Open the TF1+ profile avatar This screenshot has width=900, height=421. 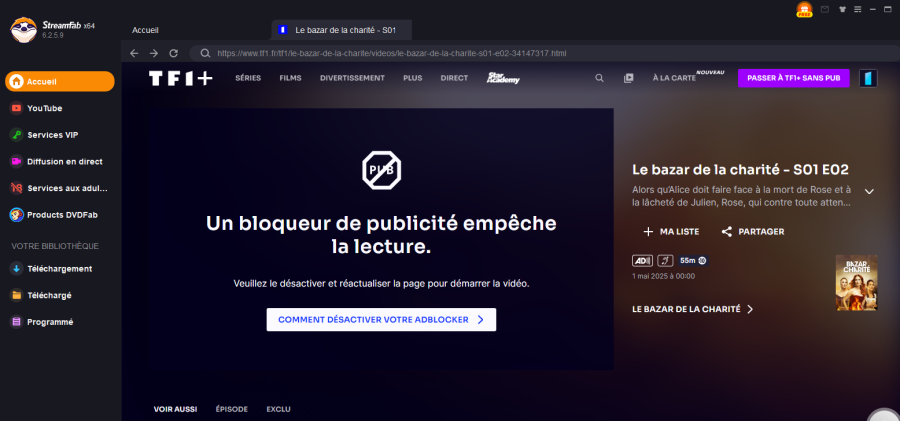tap(868, 79)
